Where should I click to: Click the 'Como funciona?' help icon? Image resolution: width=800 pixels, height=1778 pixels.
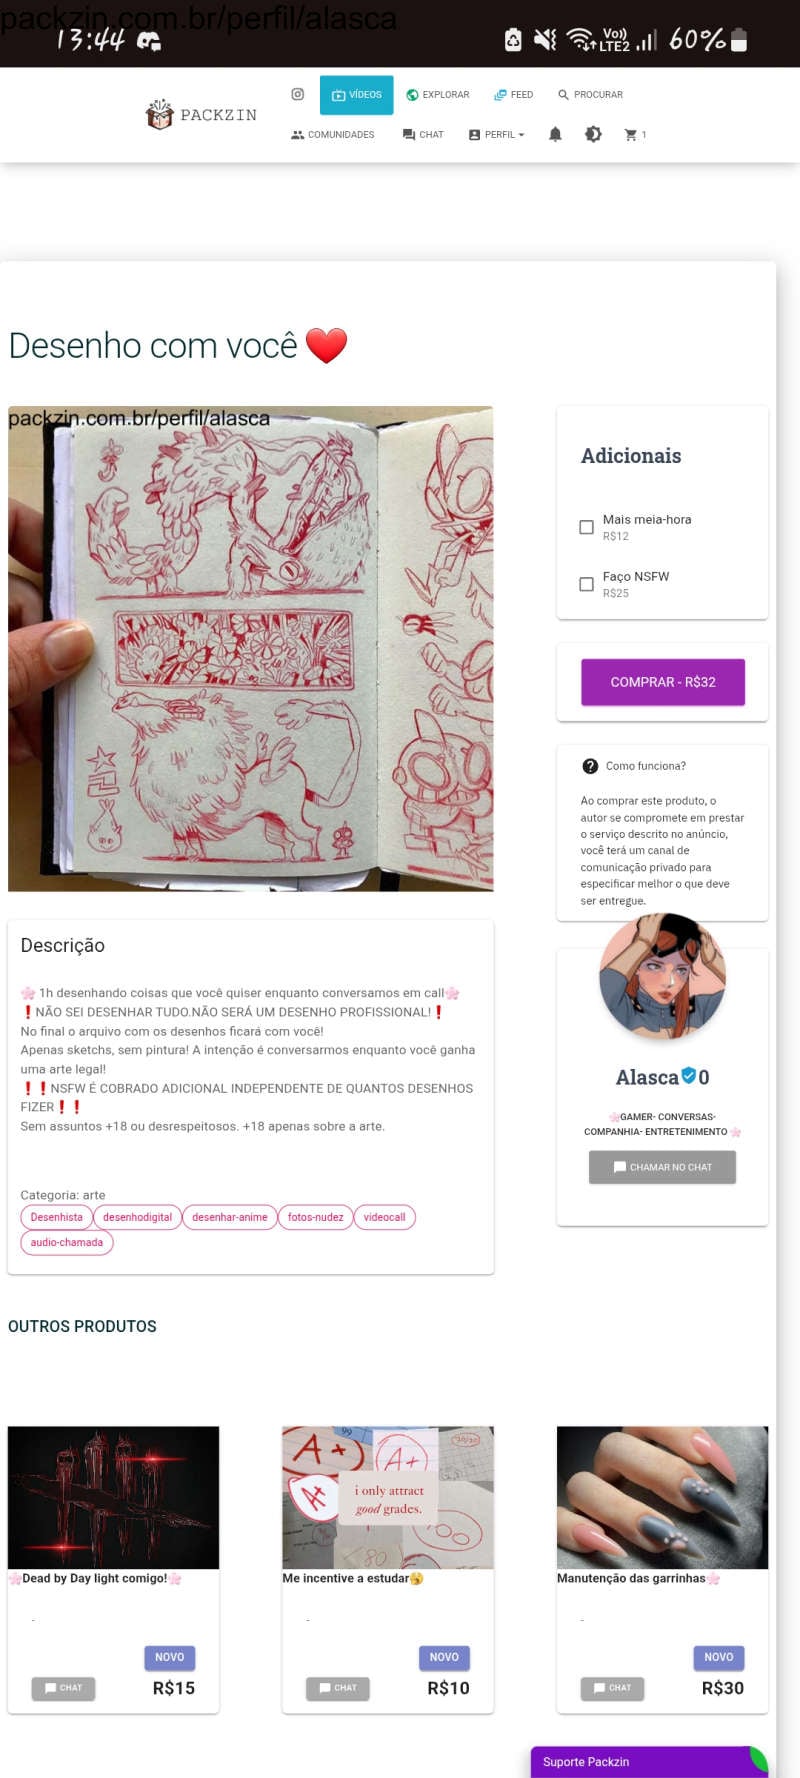(x=590, y=766)
